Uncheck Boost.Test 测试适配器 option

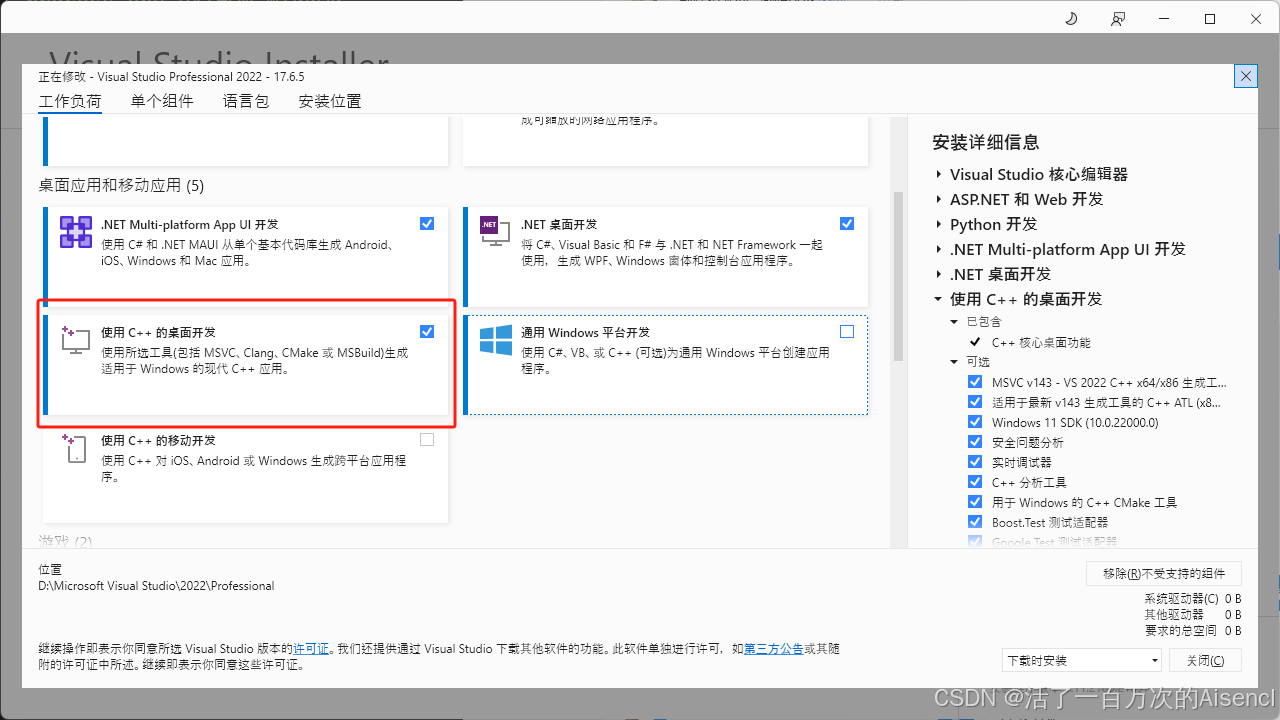pos(975,522)
